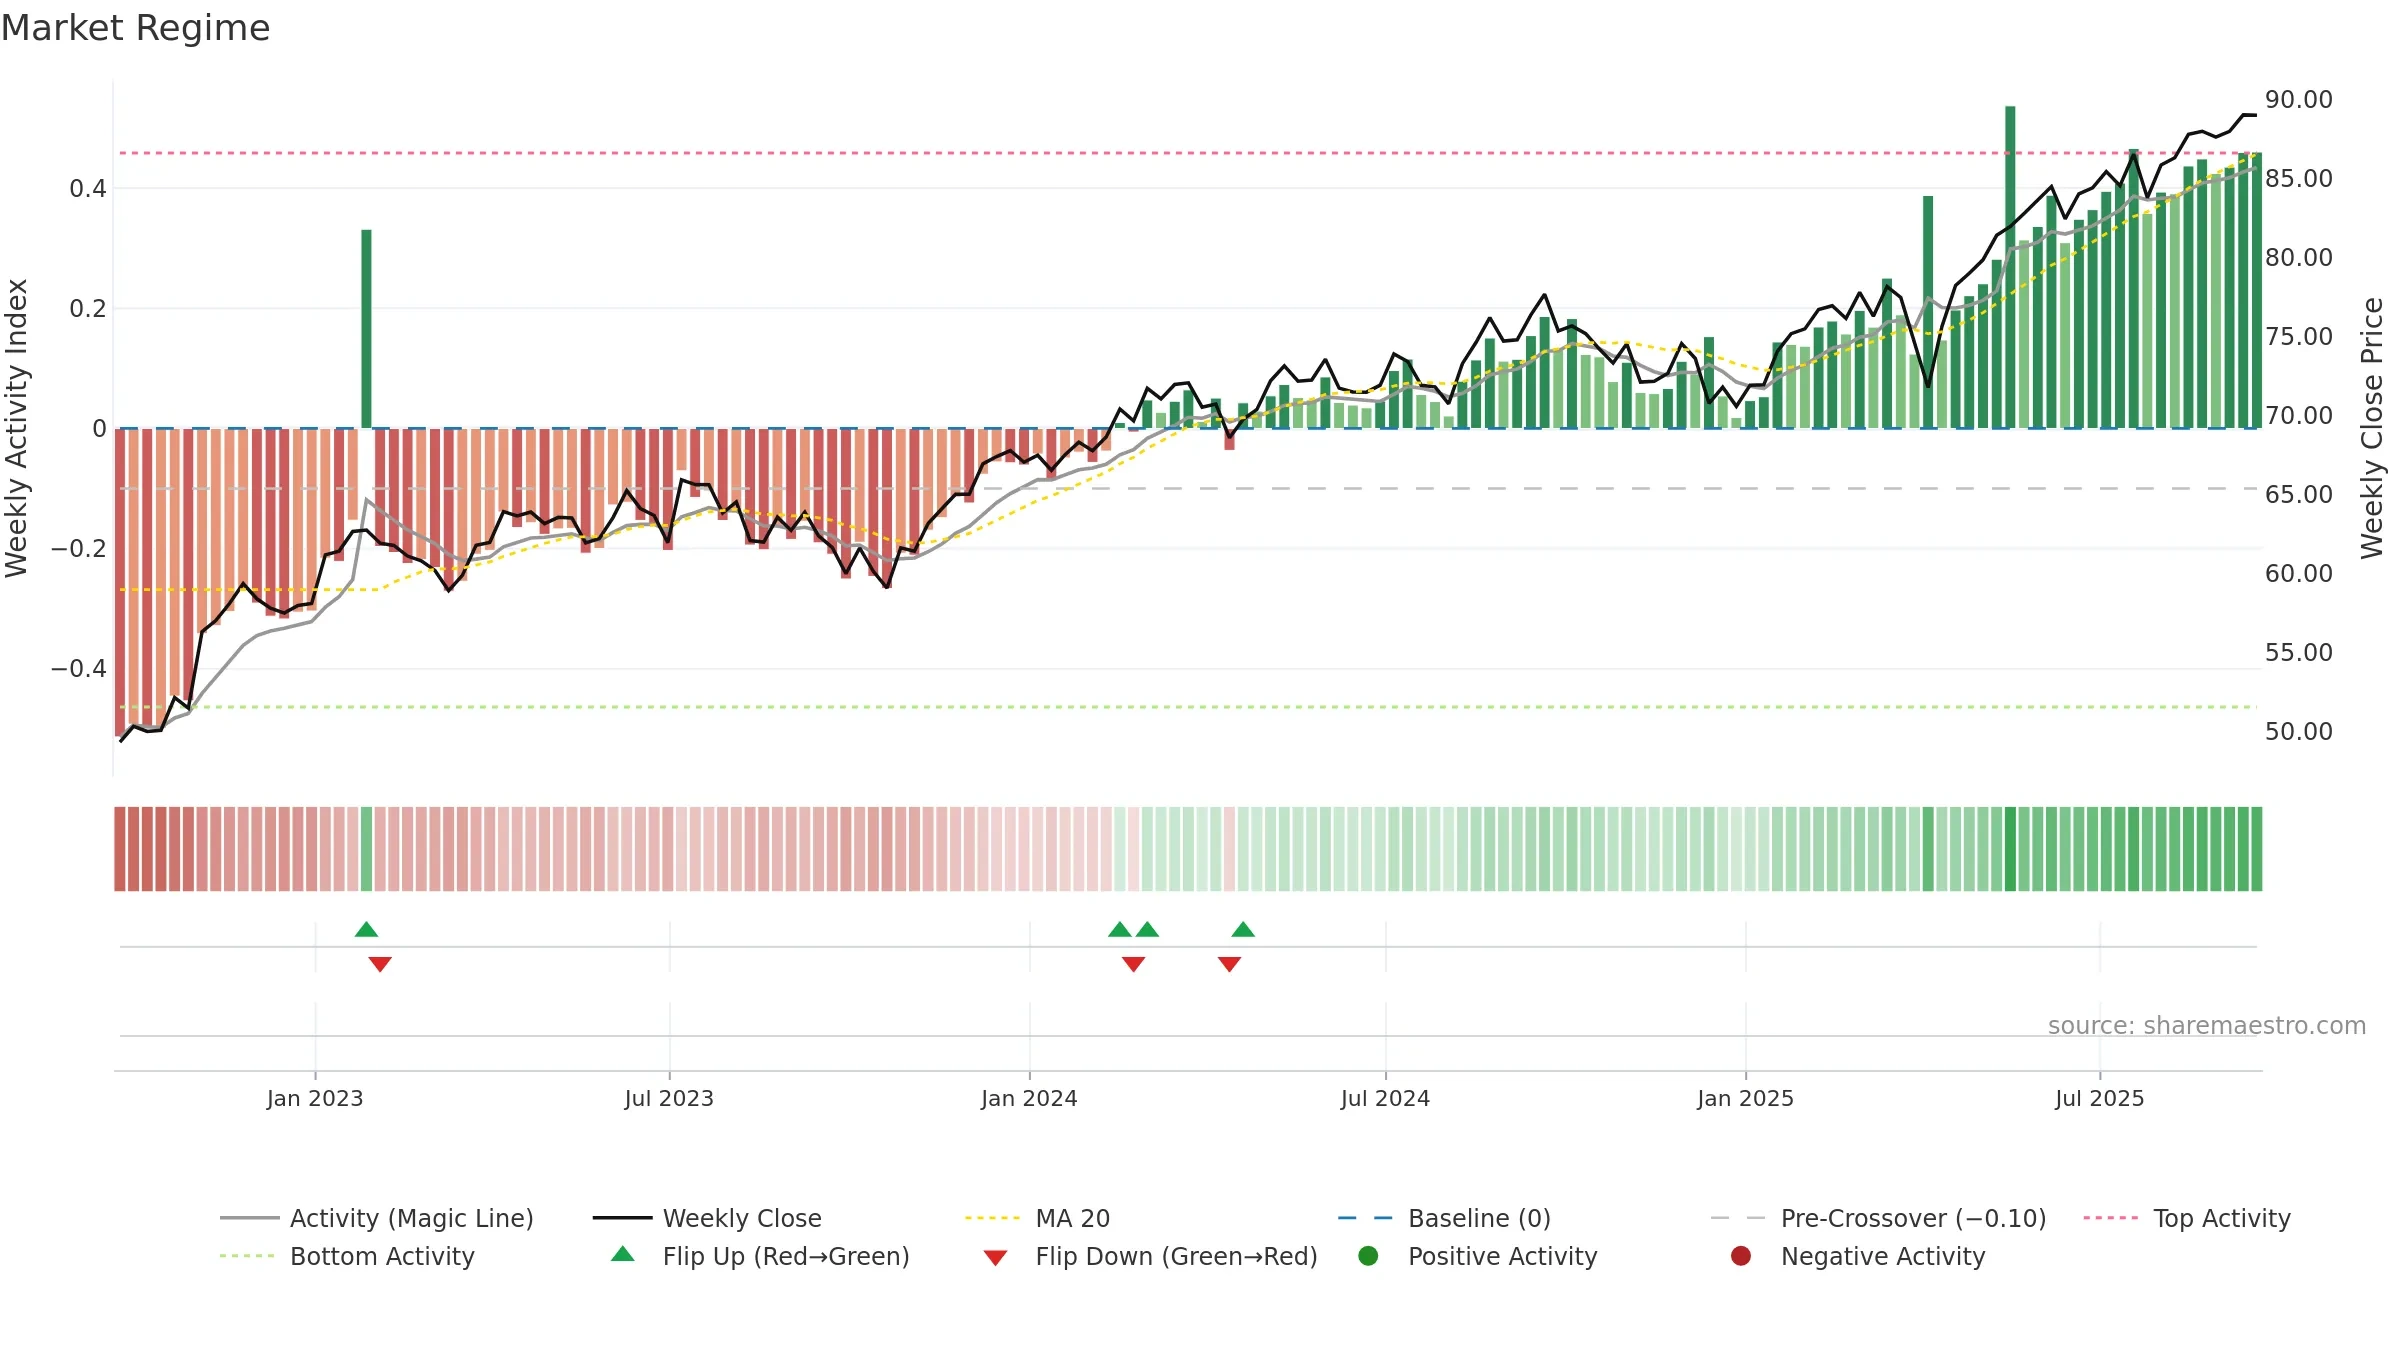Toggle the Weekly Close legend entry
Screen dimensions: 2400x1350
click(x=707, y=1218)
